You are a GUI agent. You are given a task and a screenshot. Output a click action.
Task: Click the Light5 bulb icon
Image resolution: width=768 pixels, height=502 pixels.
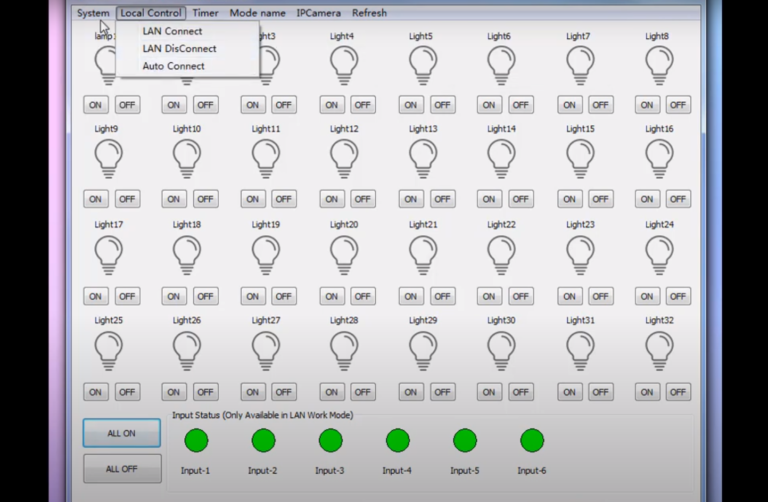coord(422,65)
